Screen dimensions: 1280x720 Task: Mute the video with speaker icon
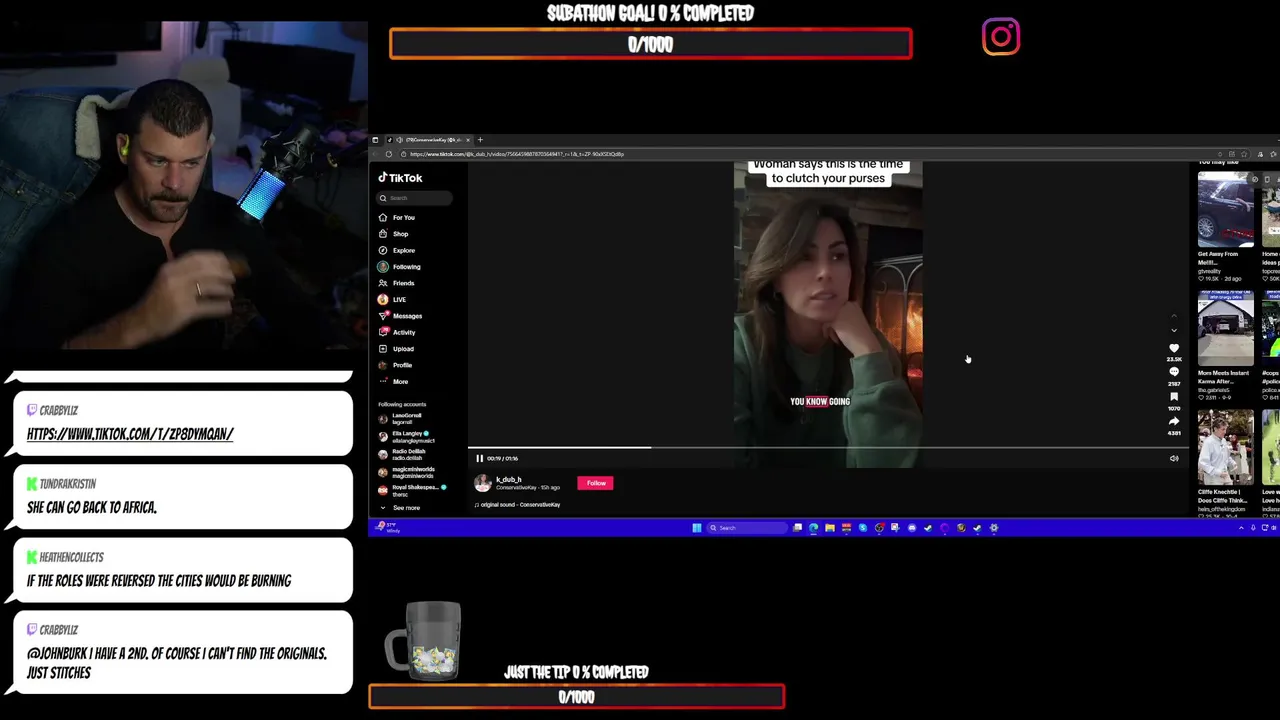pos(1174,458)
